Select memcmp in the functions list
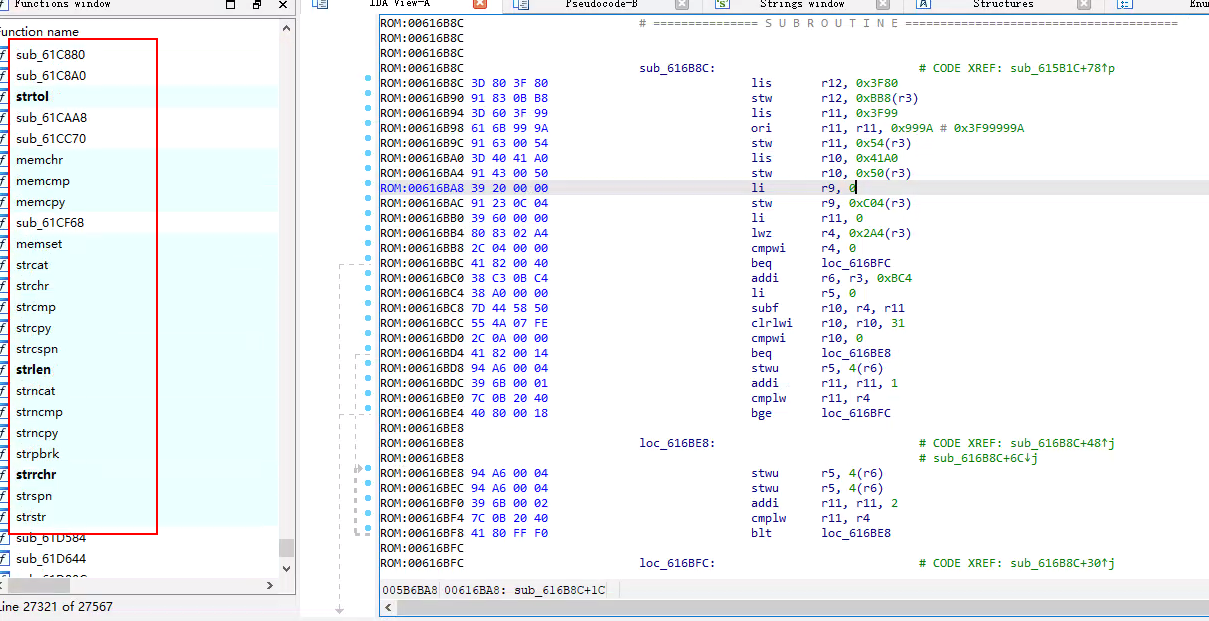 43,180
